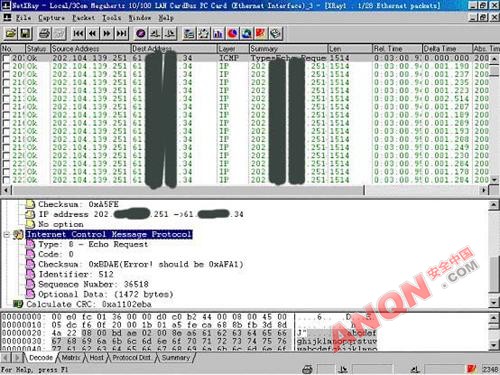Select the Checksum 0xBDAE error line

tap(141, 264)
